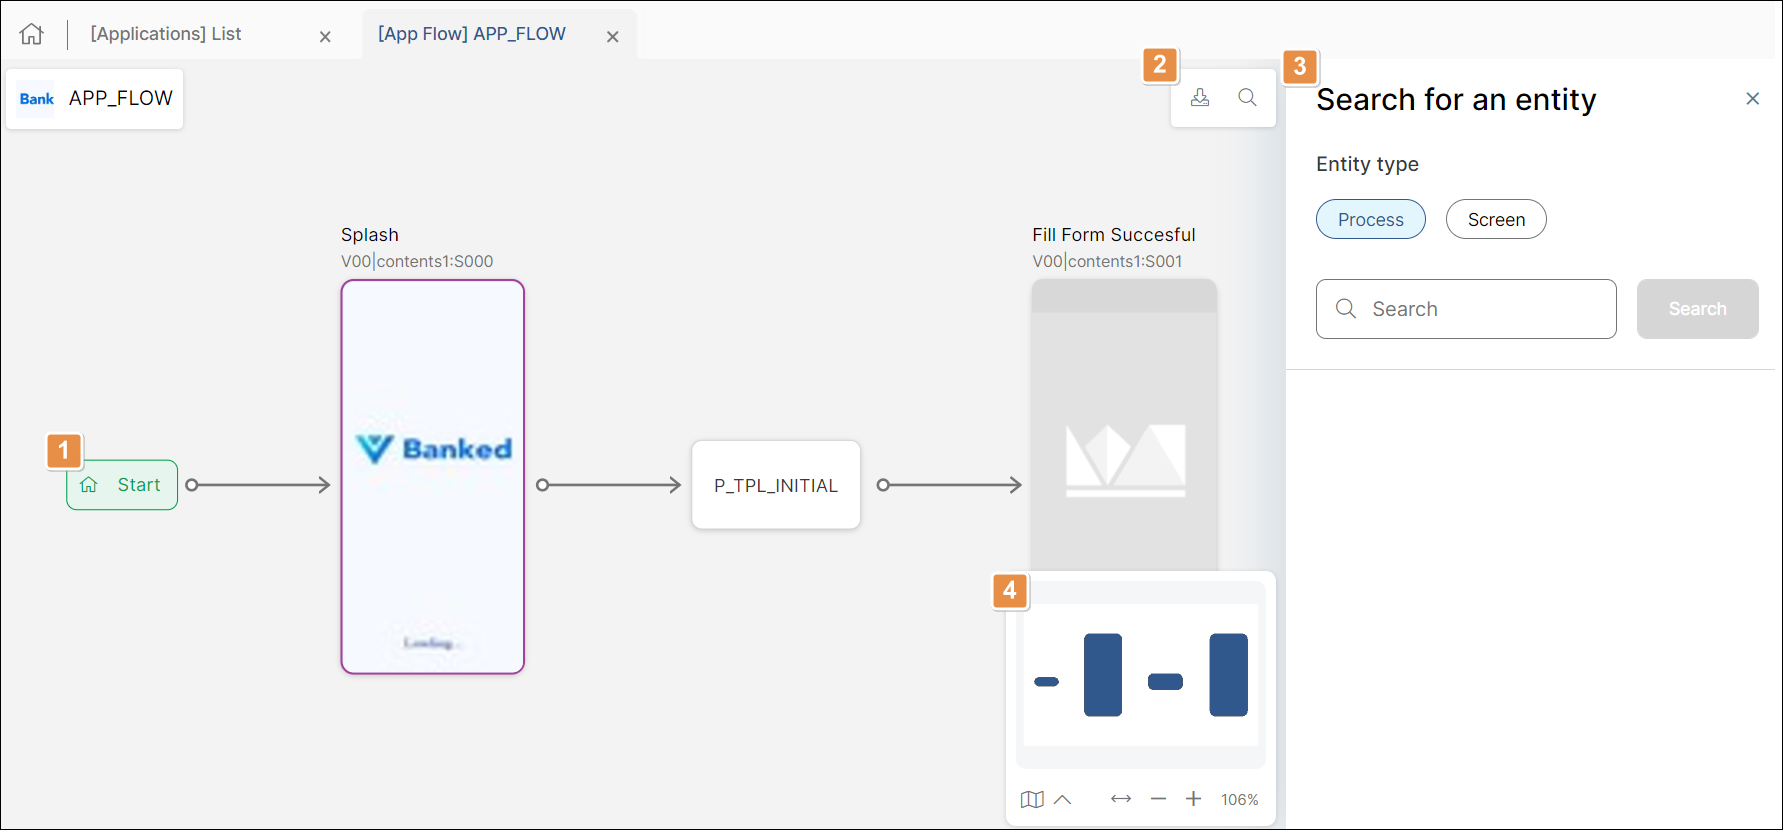Go to the home icon tab
Screen dimensions: 1783x830
[32, 34]
